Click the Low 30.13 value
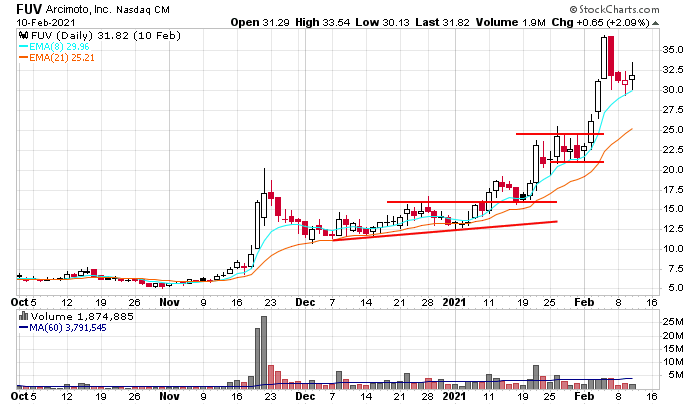The width and height of the screenshot is (700, 405). pyautogui.click(x=382, y=22)
